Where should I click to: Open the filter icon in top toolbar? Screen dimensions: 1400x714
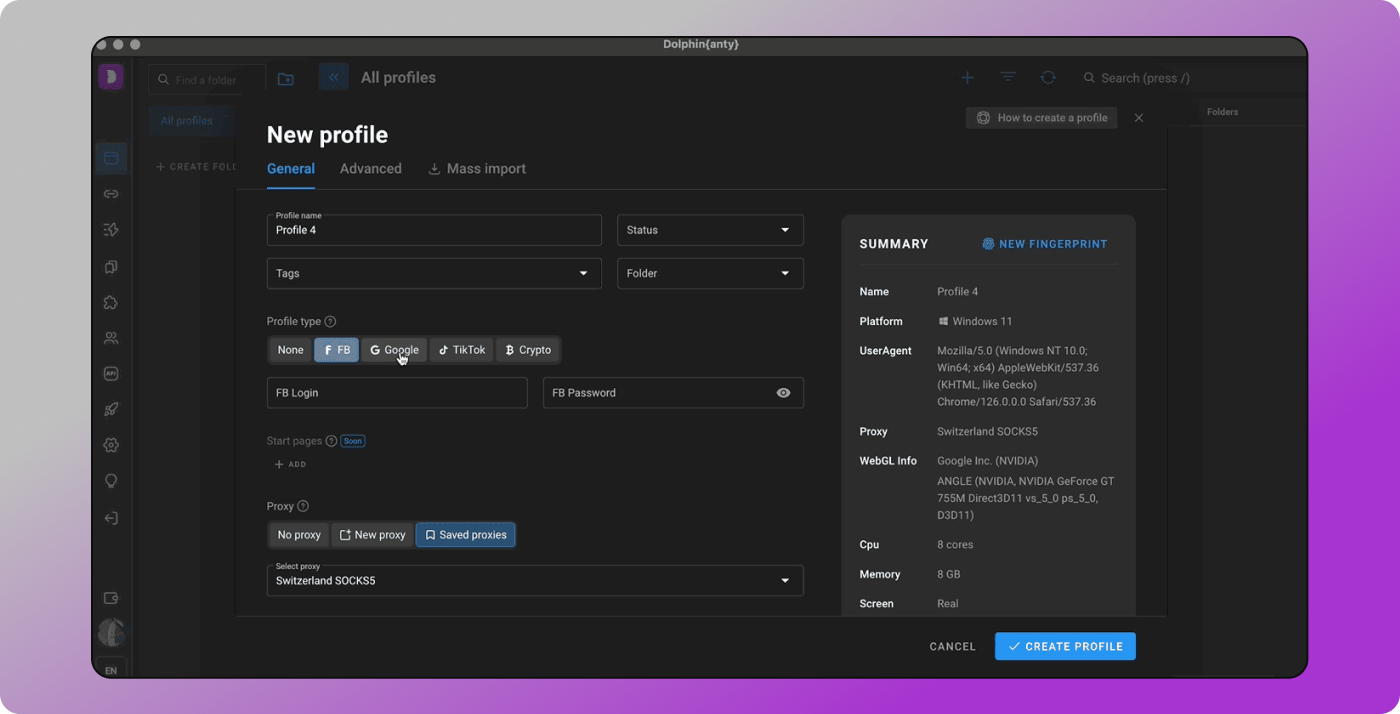click(1008, 78)
